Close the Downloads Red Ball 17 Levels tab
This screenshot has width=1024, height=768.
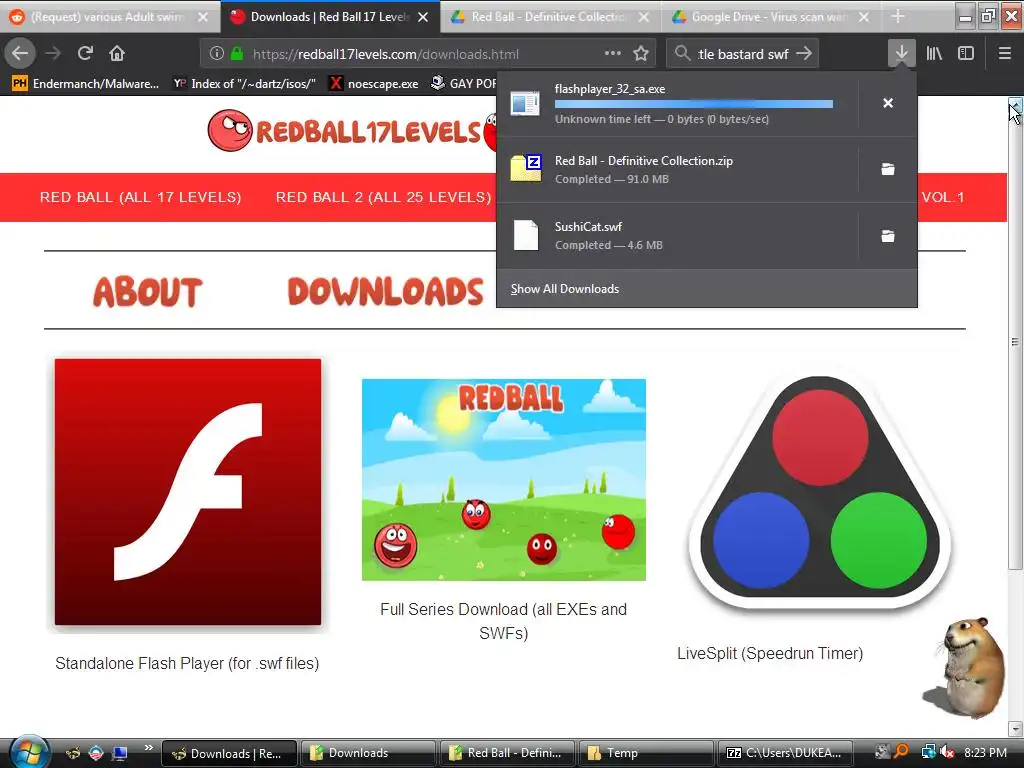click(423, 17)
